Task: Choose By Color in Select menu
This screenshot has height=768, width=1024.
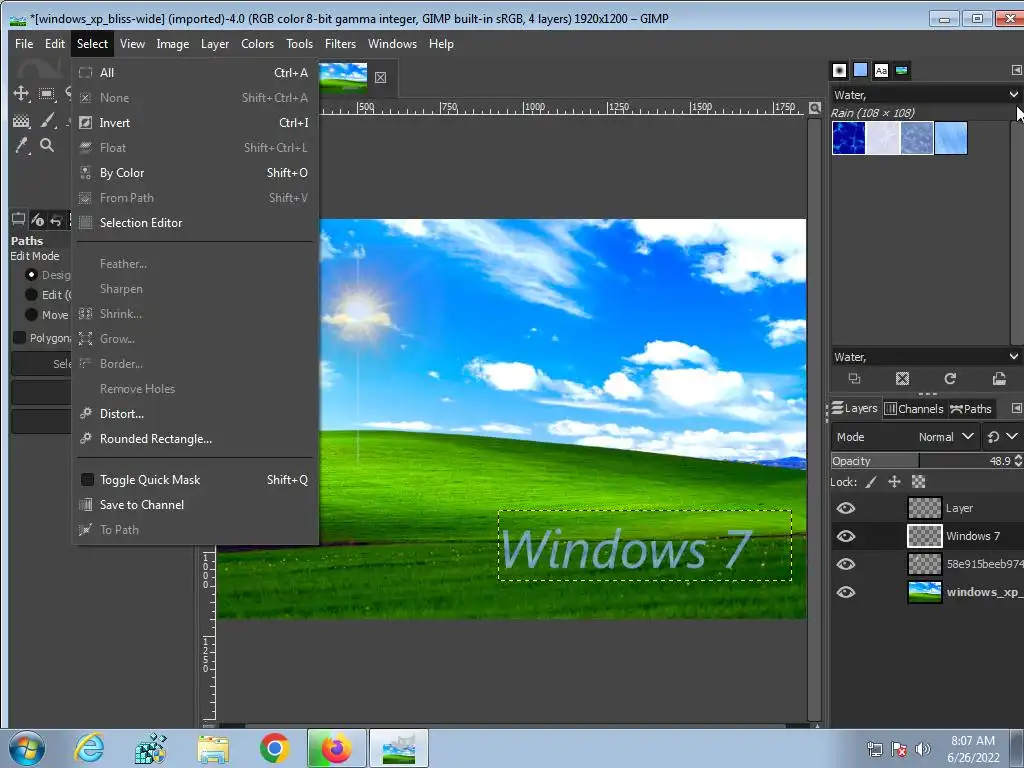Action: [194, 172]
